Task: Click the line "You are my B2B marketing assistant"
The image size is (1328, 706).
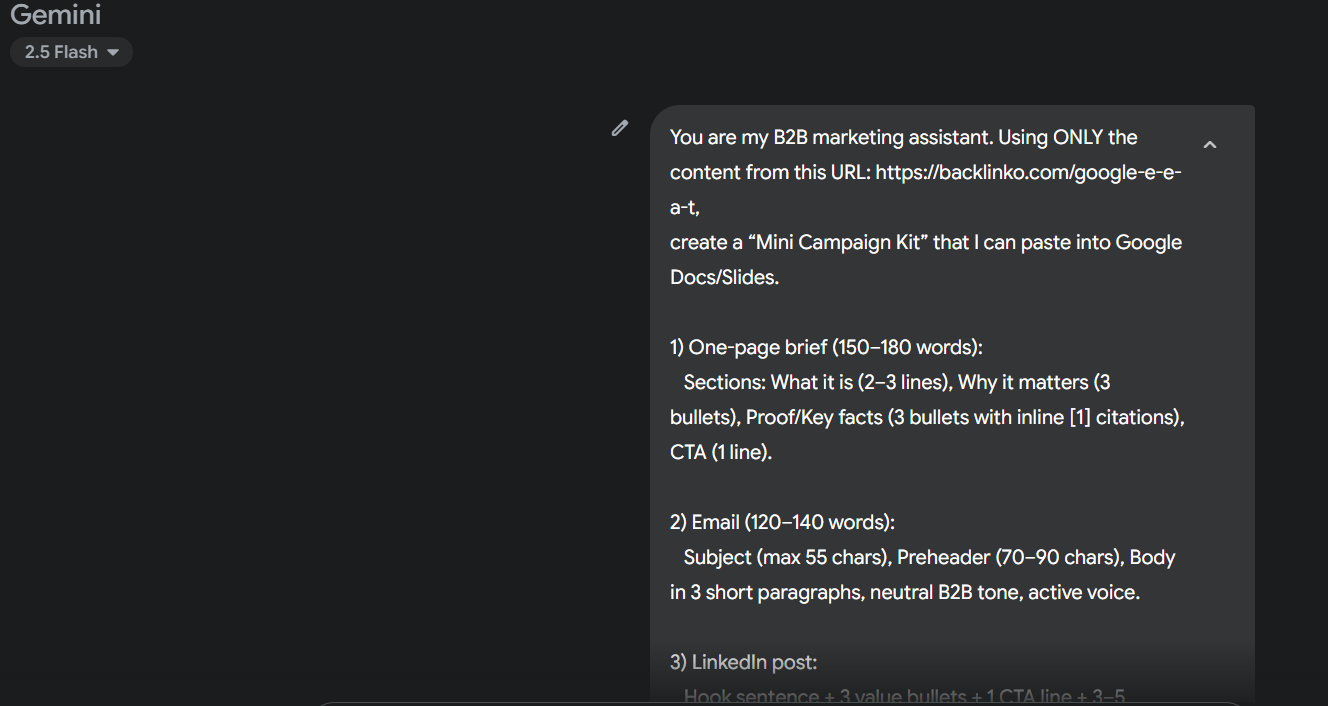Action: click(x=830, y=137)
